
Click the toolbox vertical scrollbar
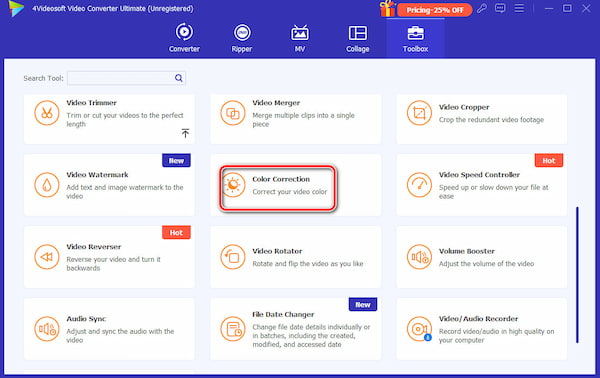(577, 275)
